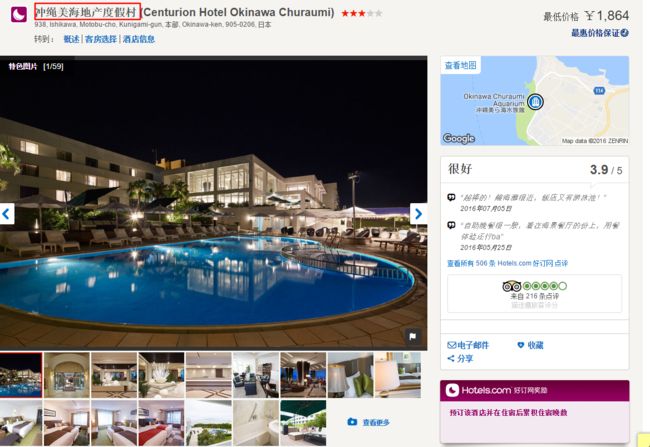The width and height of the screenshot is (650, 447).
Task: Click the TripAdvisor owl logo
Action: 511,286
